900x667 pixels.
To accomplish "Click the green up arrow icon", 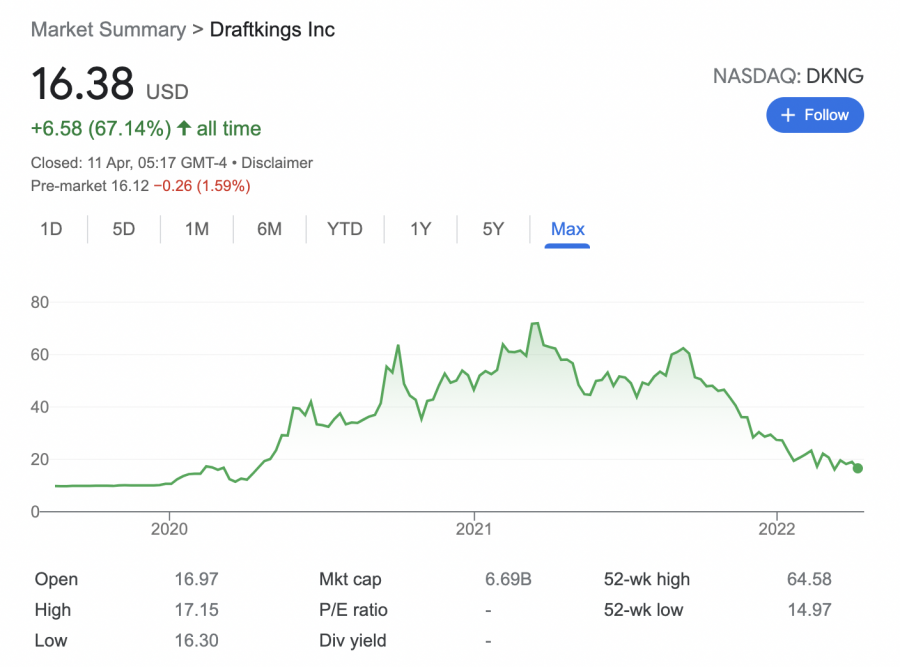I will [x=184, y=127].
